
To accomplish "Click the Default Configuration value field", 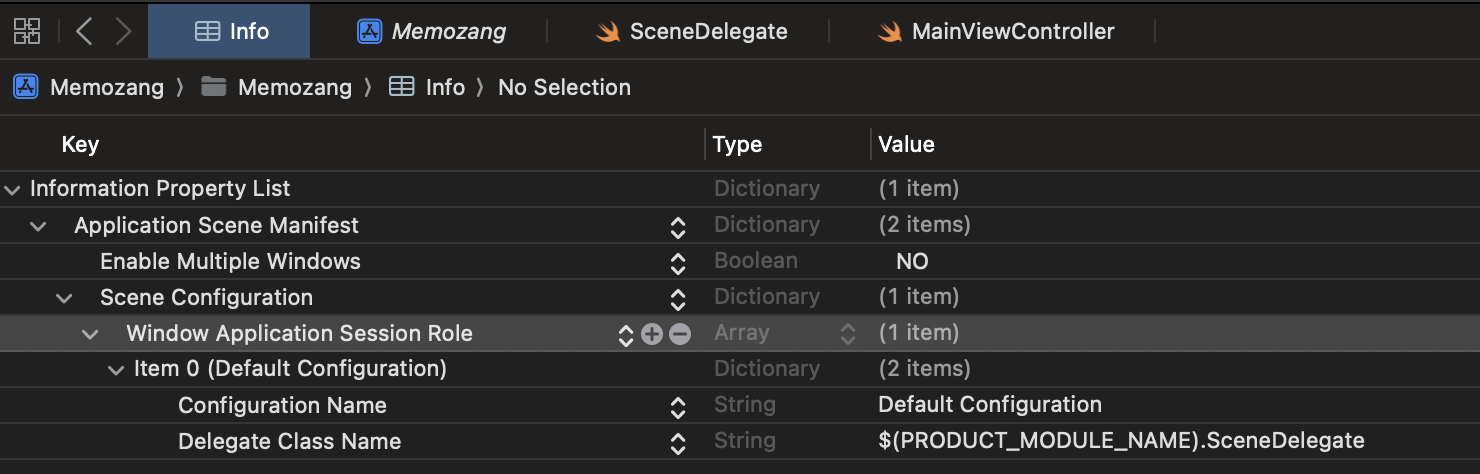I will (x=989, y=405).
